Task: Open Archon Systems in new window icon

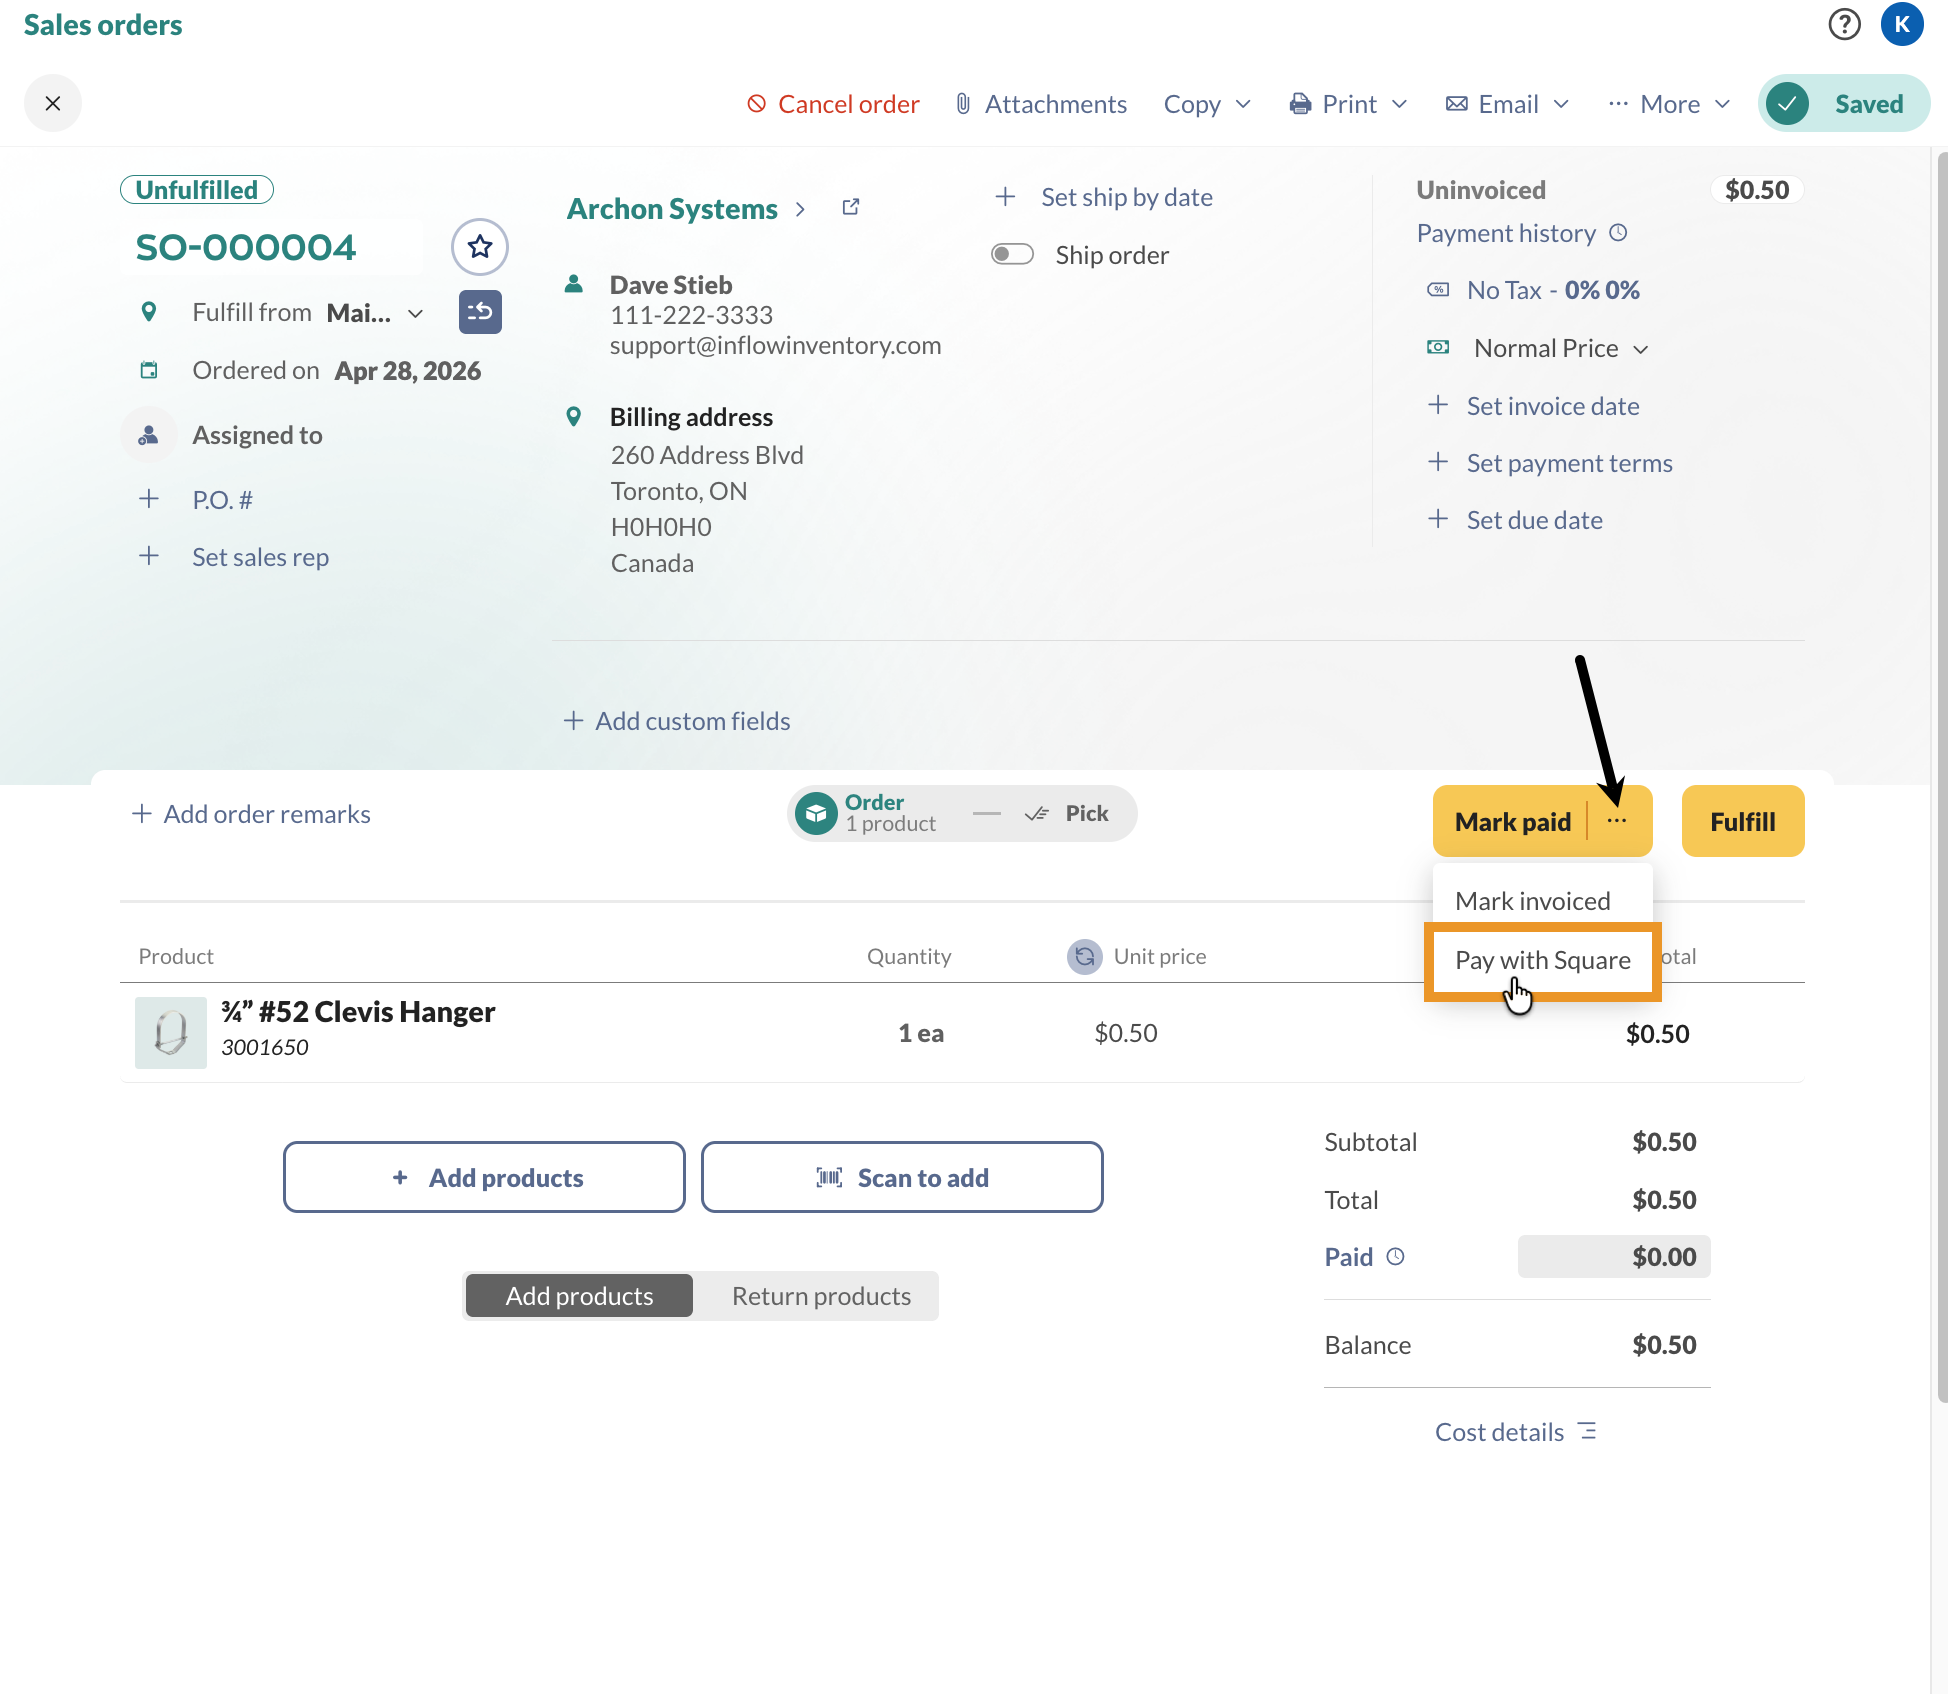Action: (x=851, y=207)
